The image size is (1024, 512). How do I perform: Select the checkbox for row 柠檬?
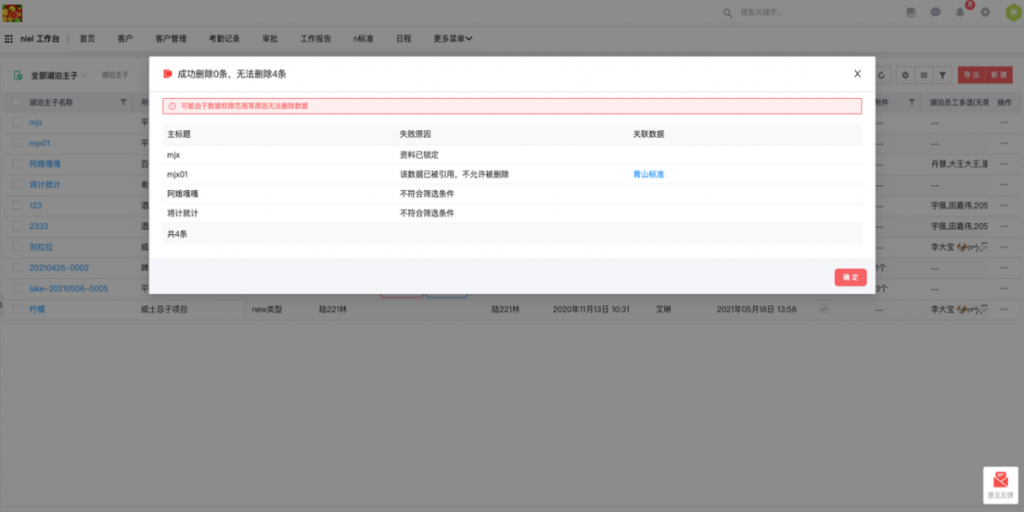[x=17, y=310]
